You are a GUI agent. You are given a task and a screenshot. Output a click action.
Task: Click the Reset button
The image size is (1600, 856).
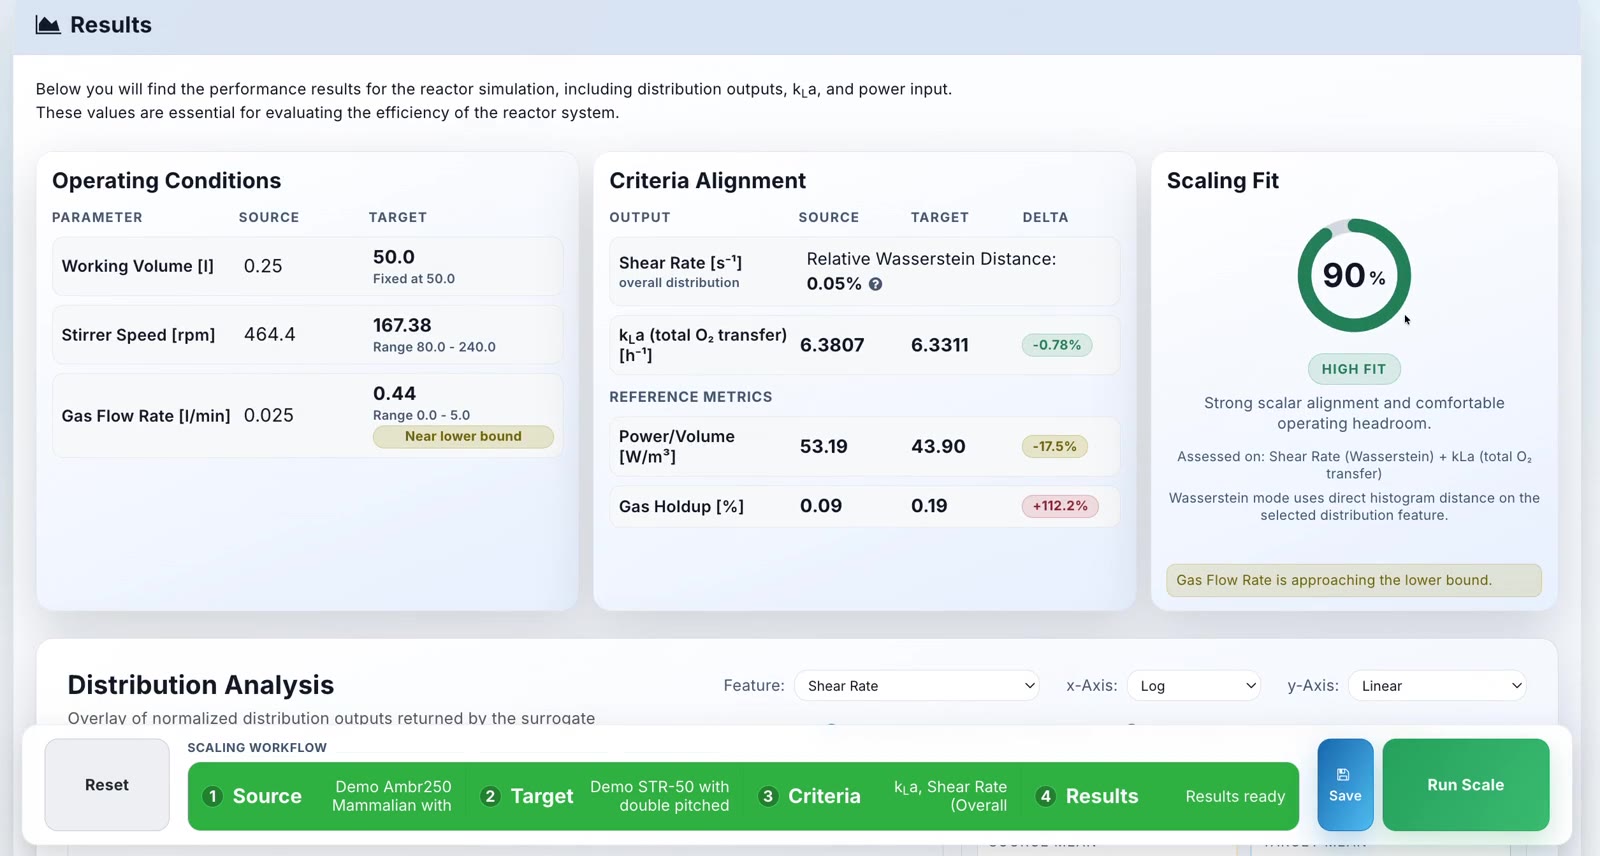coord(107,785)
